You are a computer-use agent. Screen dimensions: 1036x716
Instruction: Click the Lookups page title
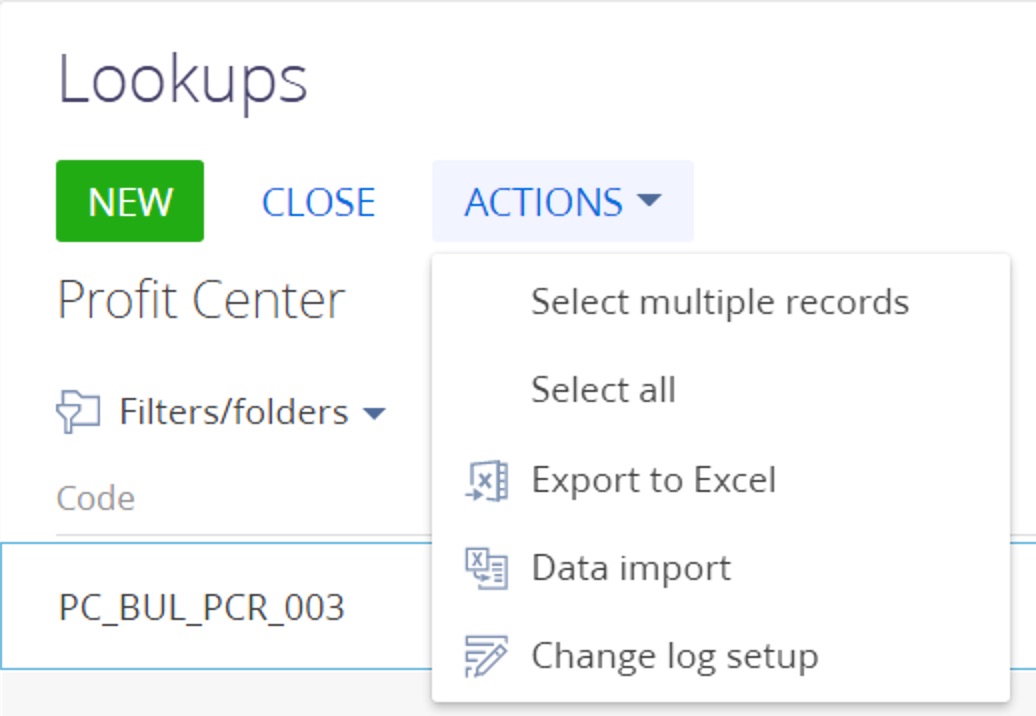(x=183, y=81)
